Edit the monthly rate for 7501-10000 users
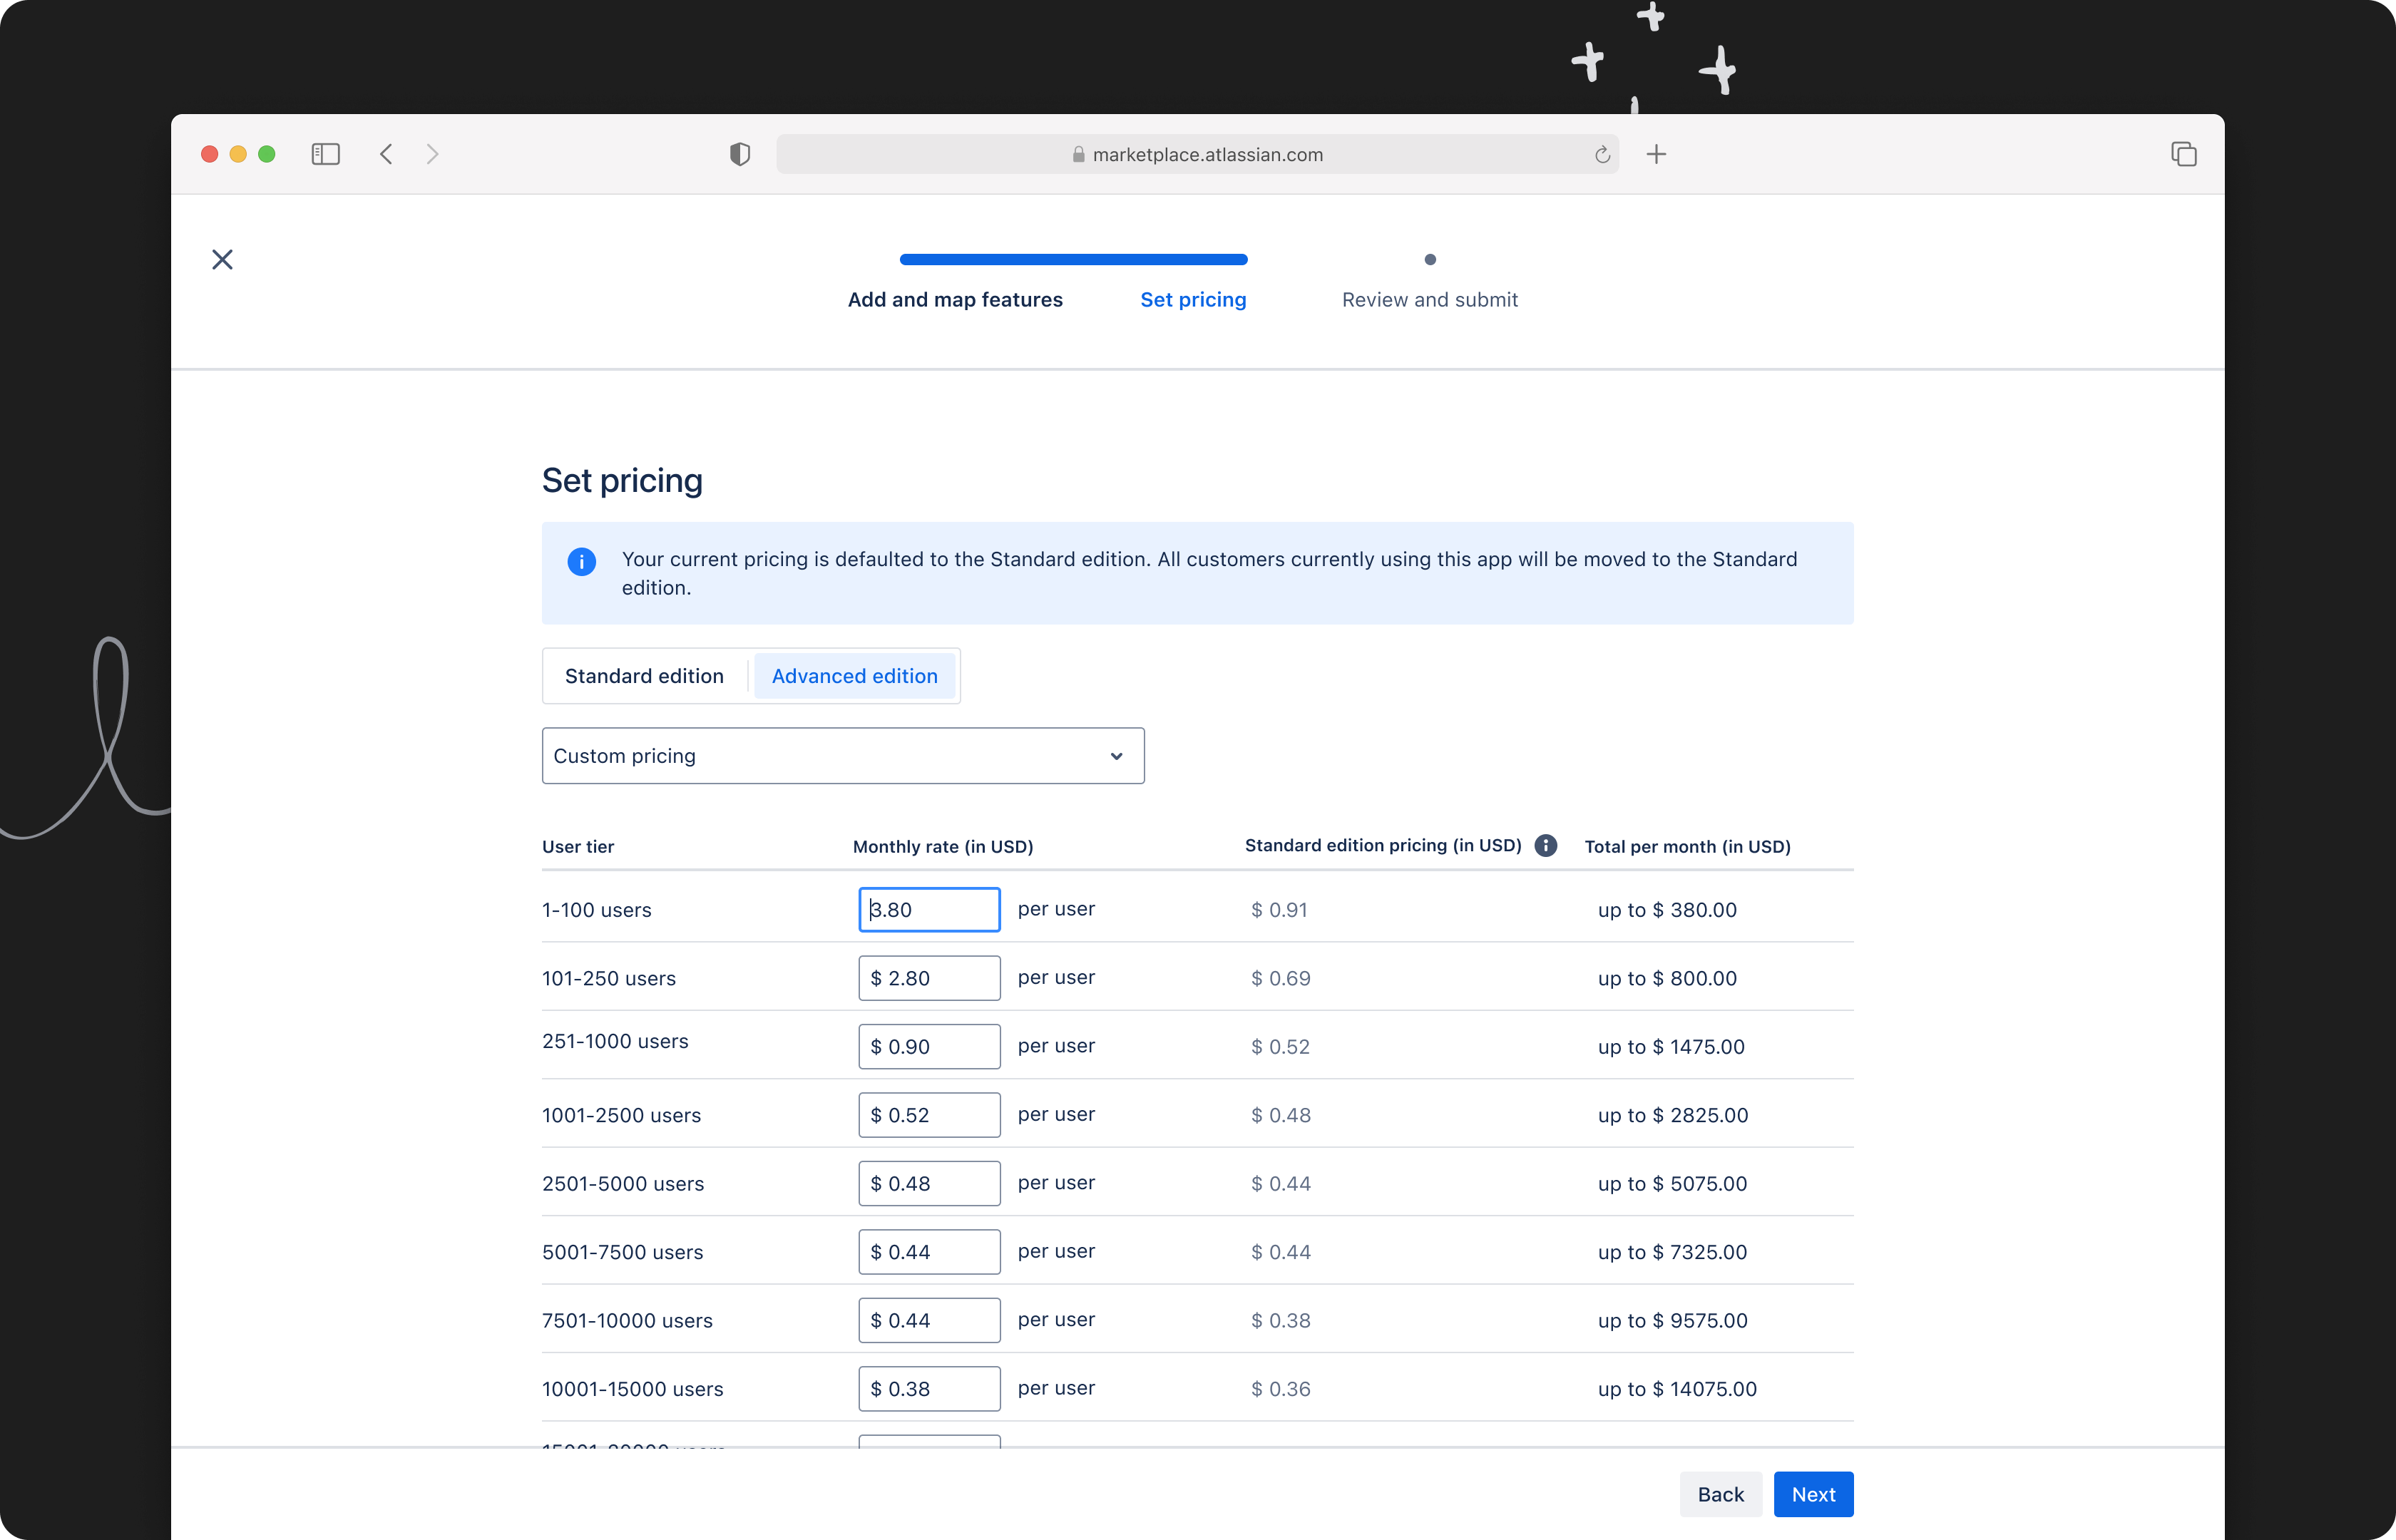Screen dimensions: 2396x1540 click(929, 1321)
